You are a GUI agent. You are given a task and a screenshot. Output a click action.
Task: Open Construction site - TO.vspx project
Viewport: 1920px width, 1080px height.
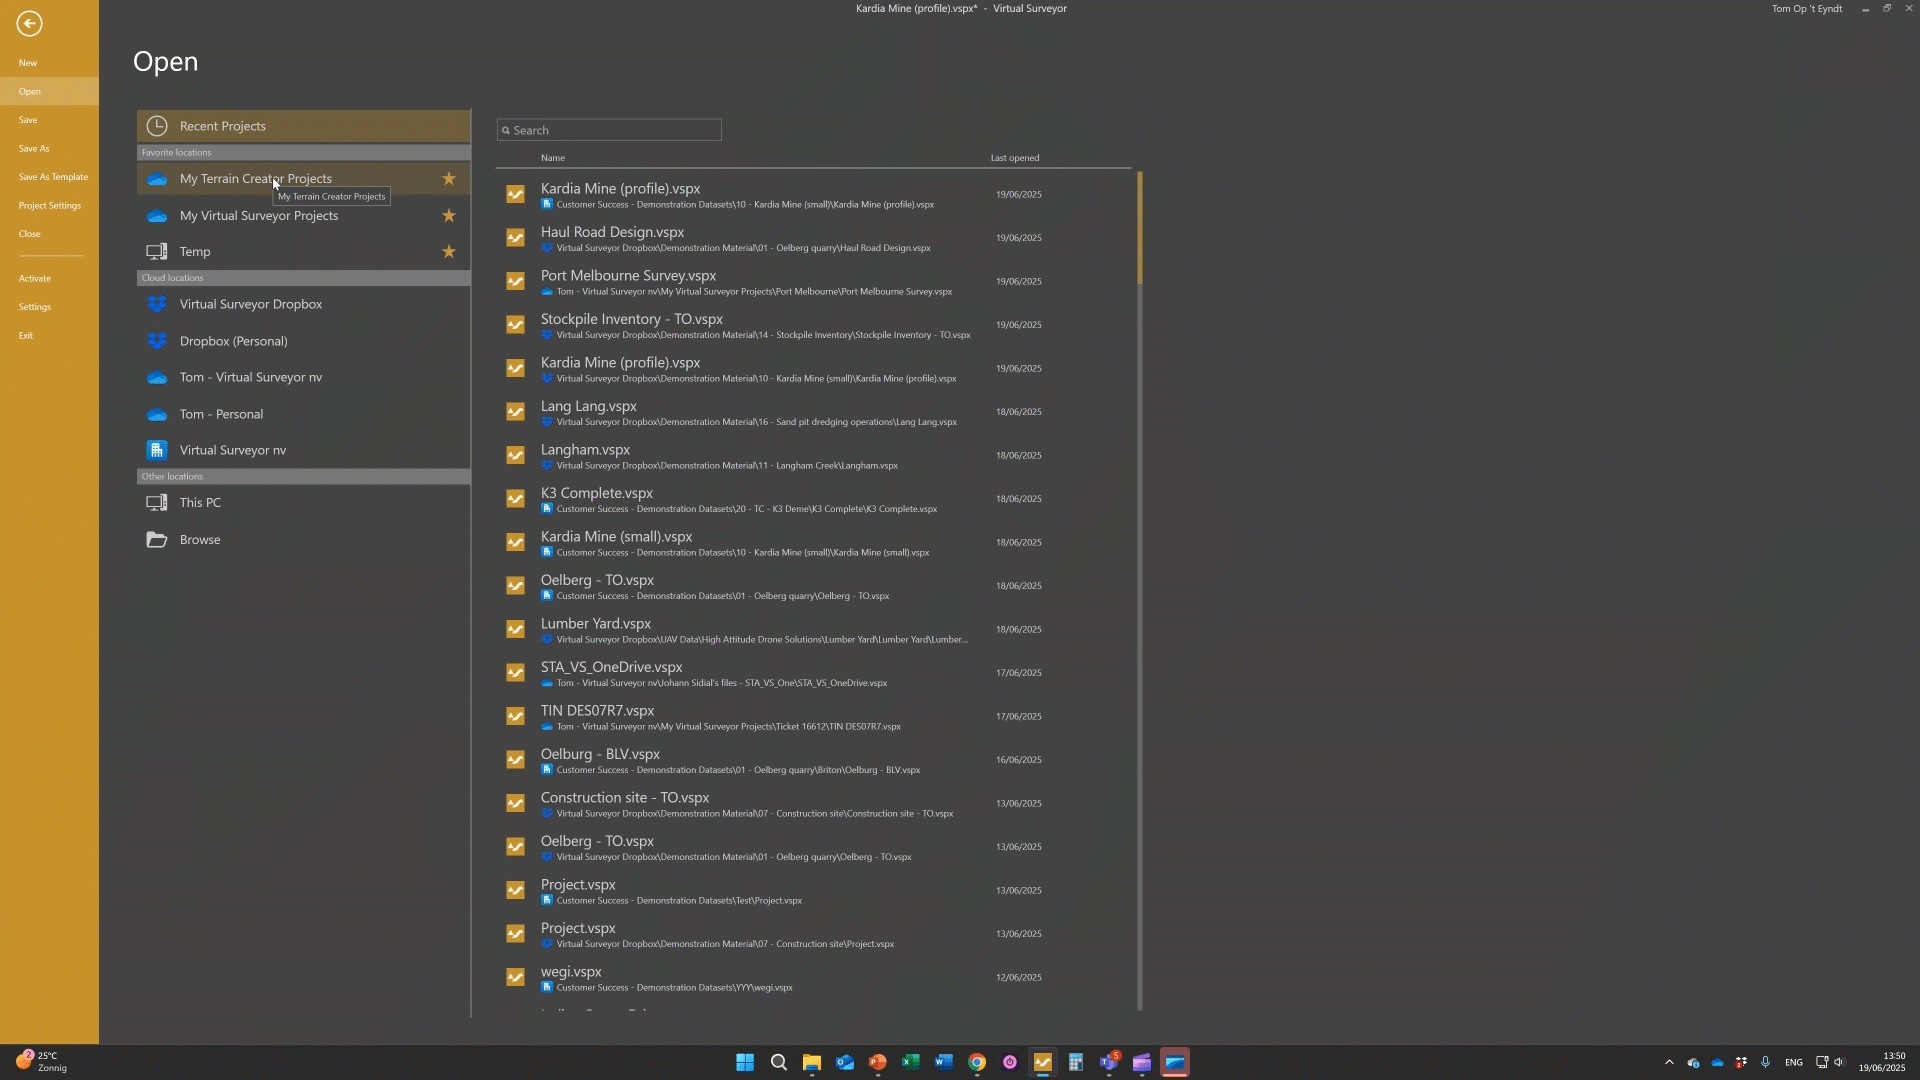(x=815, y=804)
